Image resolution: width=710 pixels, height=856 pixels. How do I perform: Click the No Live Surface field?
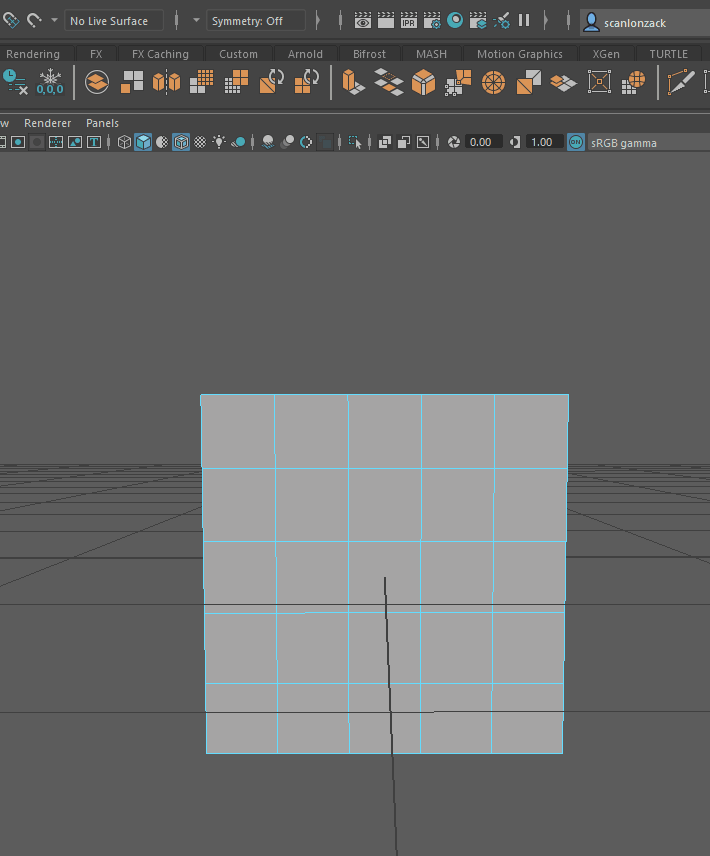coord(114,21)
